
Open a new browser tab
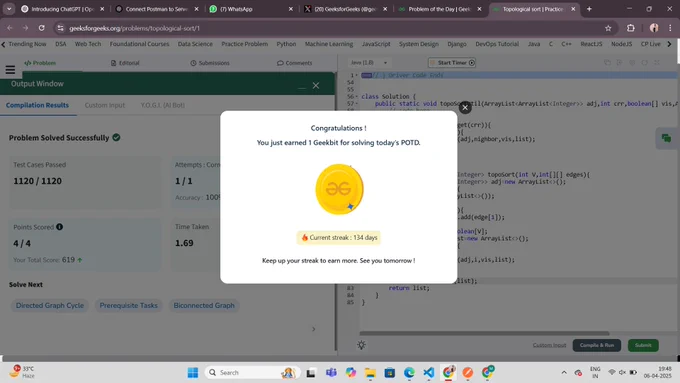click(x=589, y=9)
